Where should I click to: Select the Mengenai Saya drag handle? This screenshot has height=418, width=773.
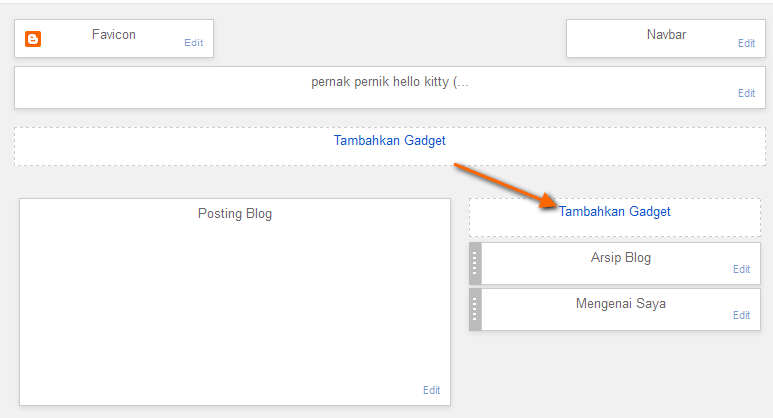(x=475, y=310)
